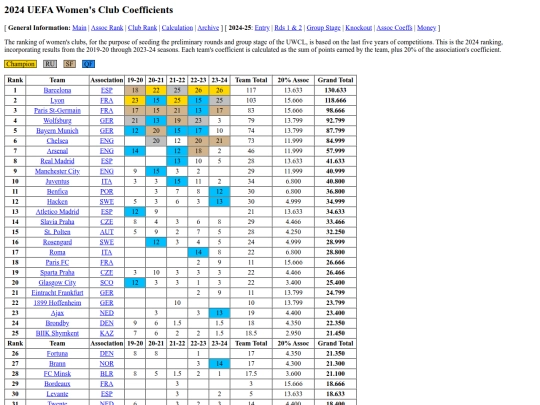Image resolution: width=540 pixels, height=405 pixels.
Task: Open the ENG association link in Chelsea row
Action: [x=107, y=141]
